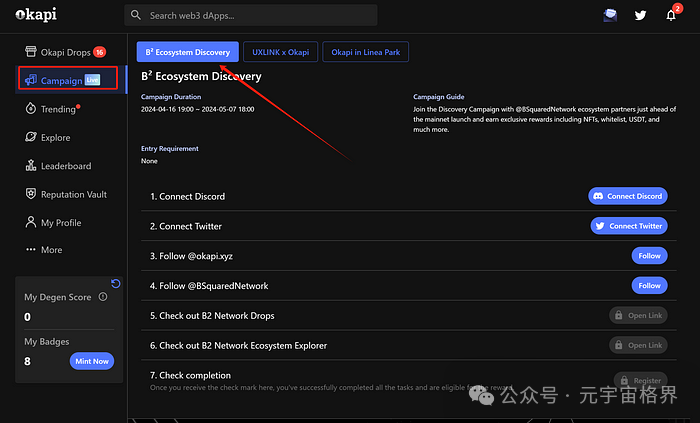Switch to B² Ecosystem Discovery tab
Image resolution: width=700 pixels, height=423 pixels.
click(x=188, y=52)
